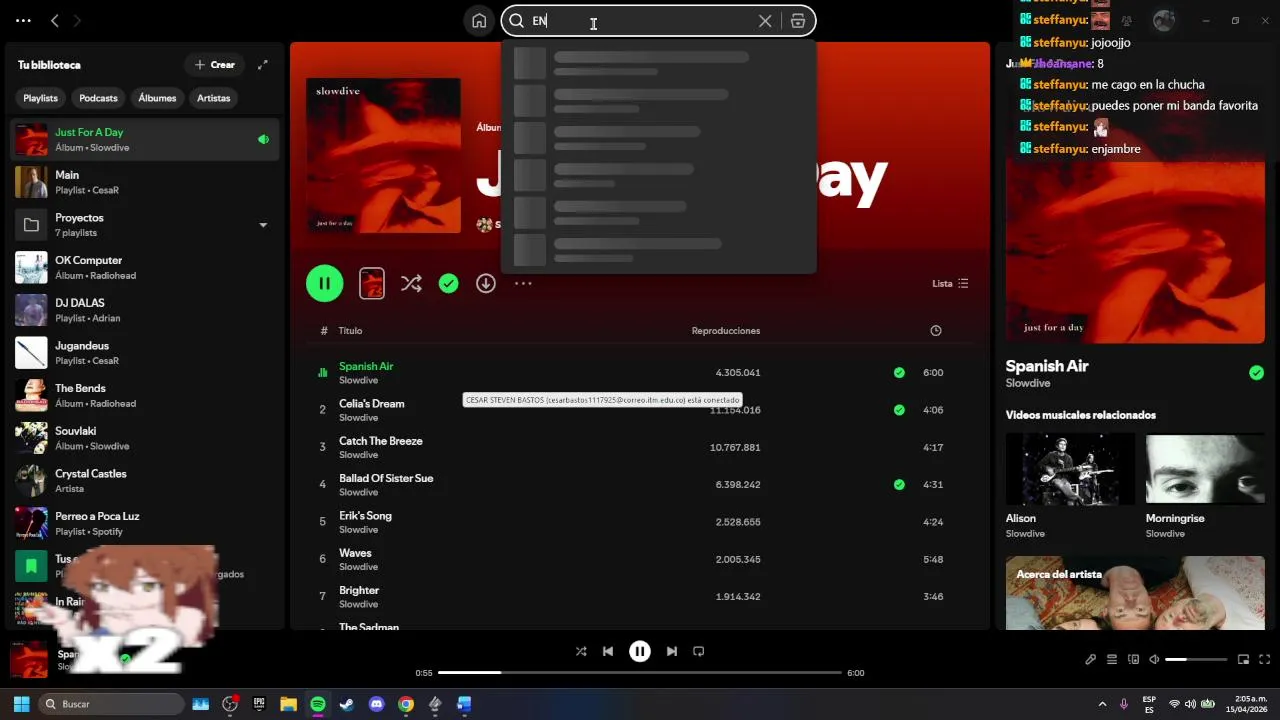
Task: Sort tracks by Título column
Action: [x=350, y=331]
